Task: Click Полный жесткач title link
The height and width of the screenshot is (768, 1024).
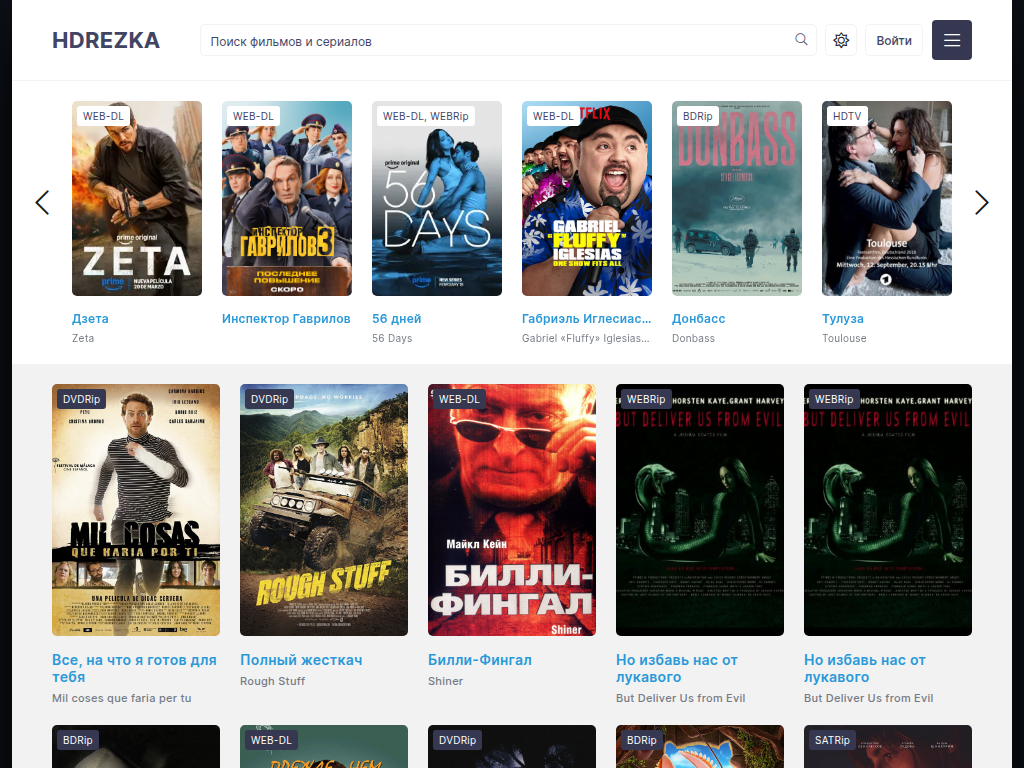Action: [301, 660]
